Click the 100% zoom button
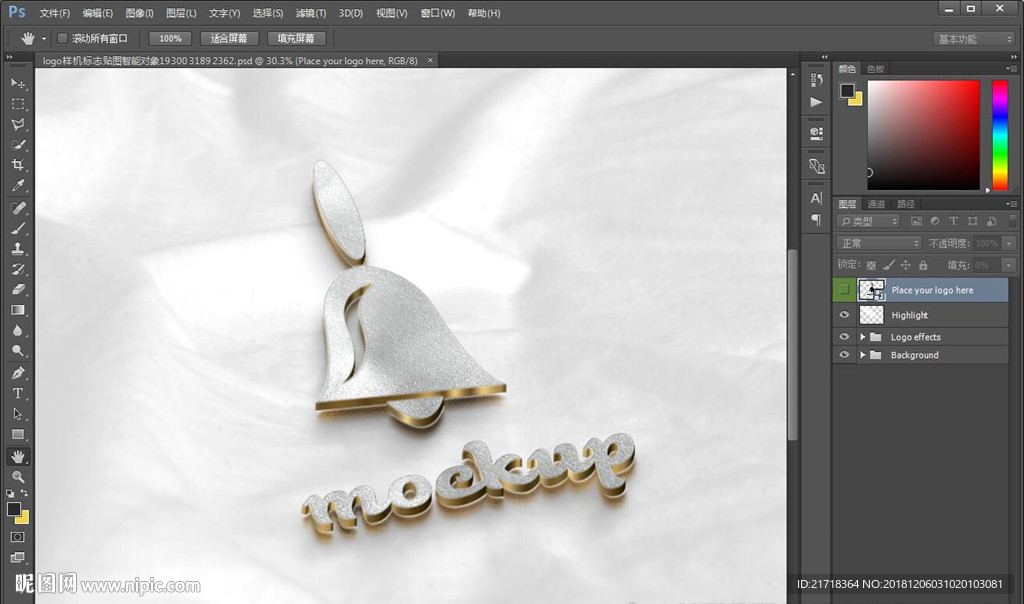This screenshot has width=1024, height=604. 171,38
